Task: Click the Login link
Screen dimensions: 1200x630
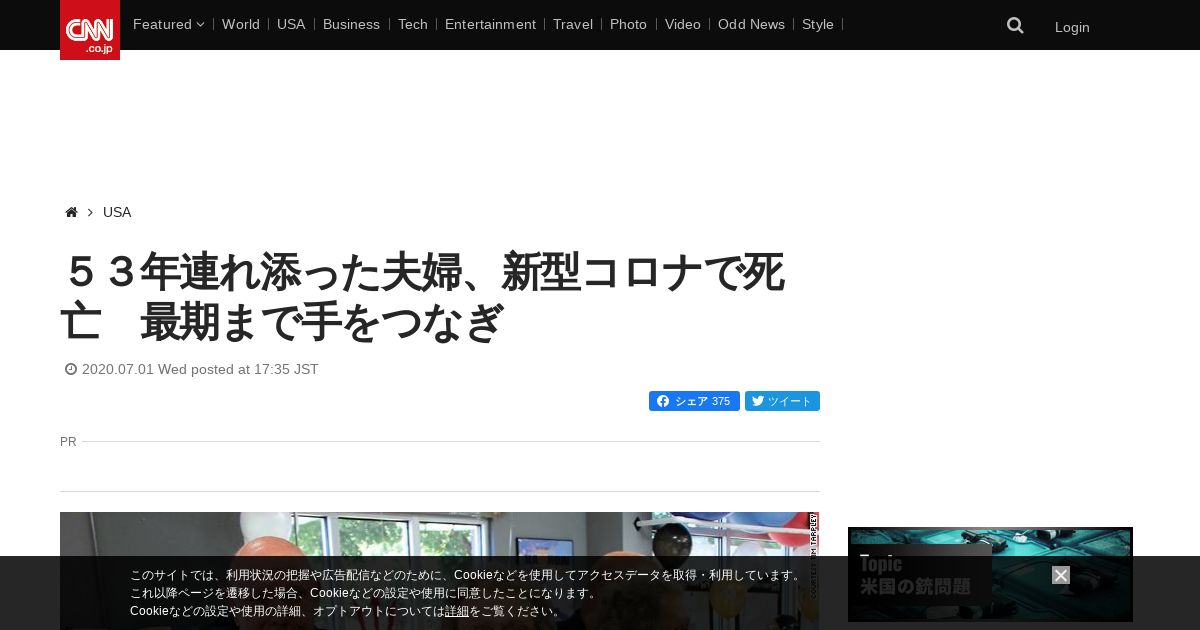Action: point(1072,27)
